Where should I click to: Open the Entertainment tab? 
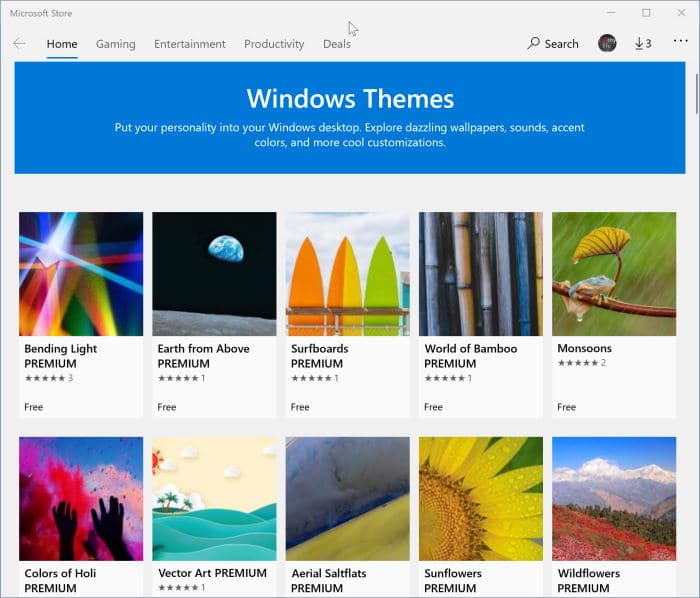(x=190, y=44)
